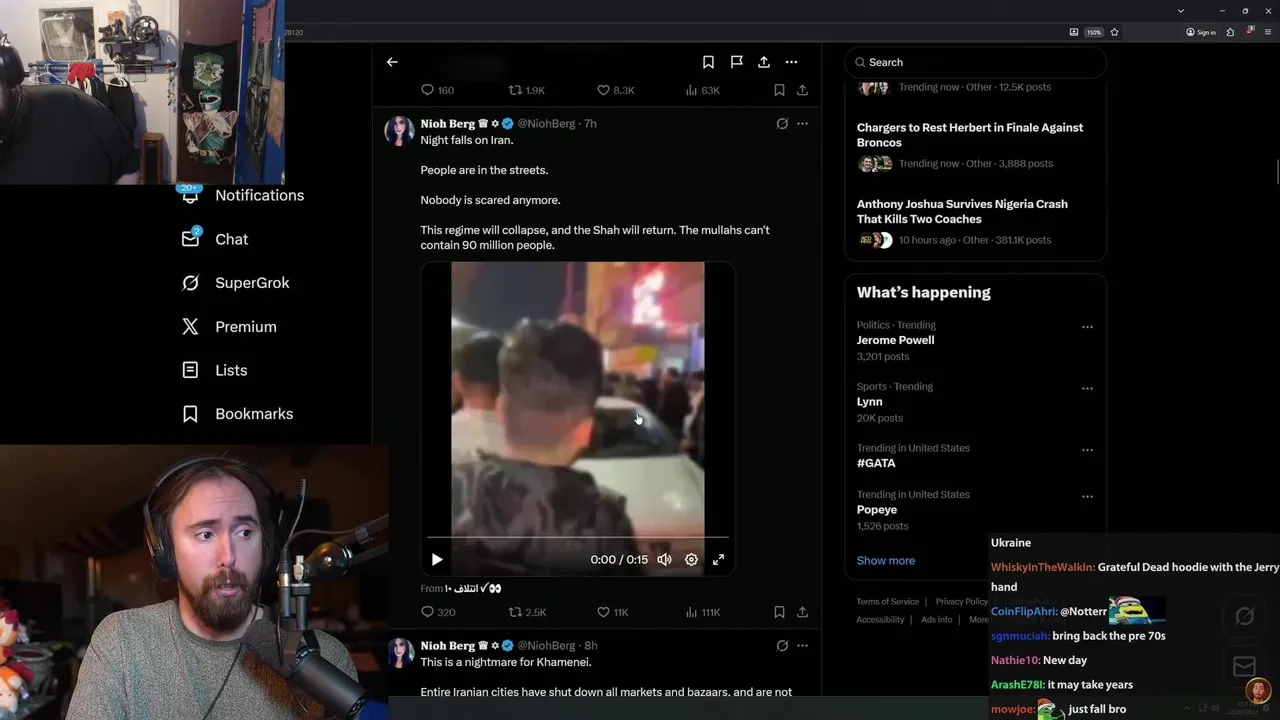
Task: Open options for Lynn trend
Action: tap(1087, 389)
